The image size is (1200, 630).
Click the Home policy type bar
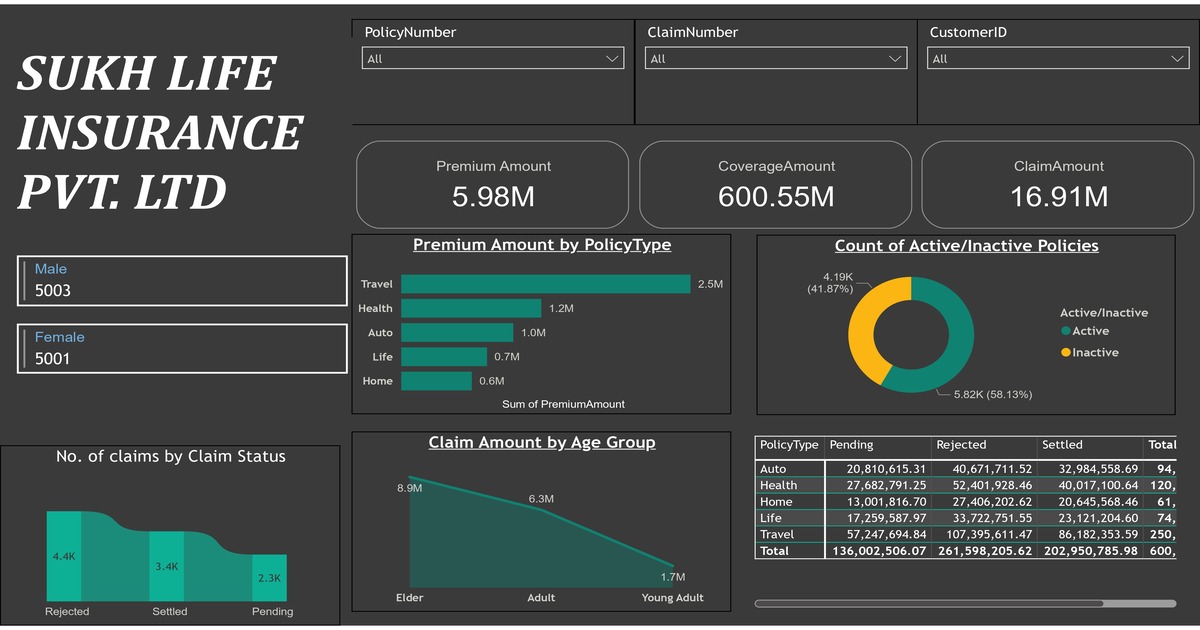[436, 381]
